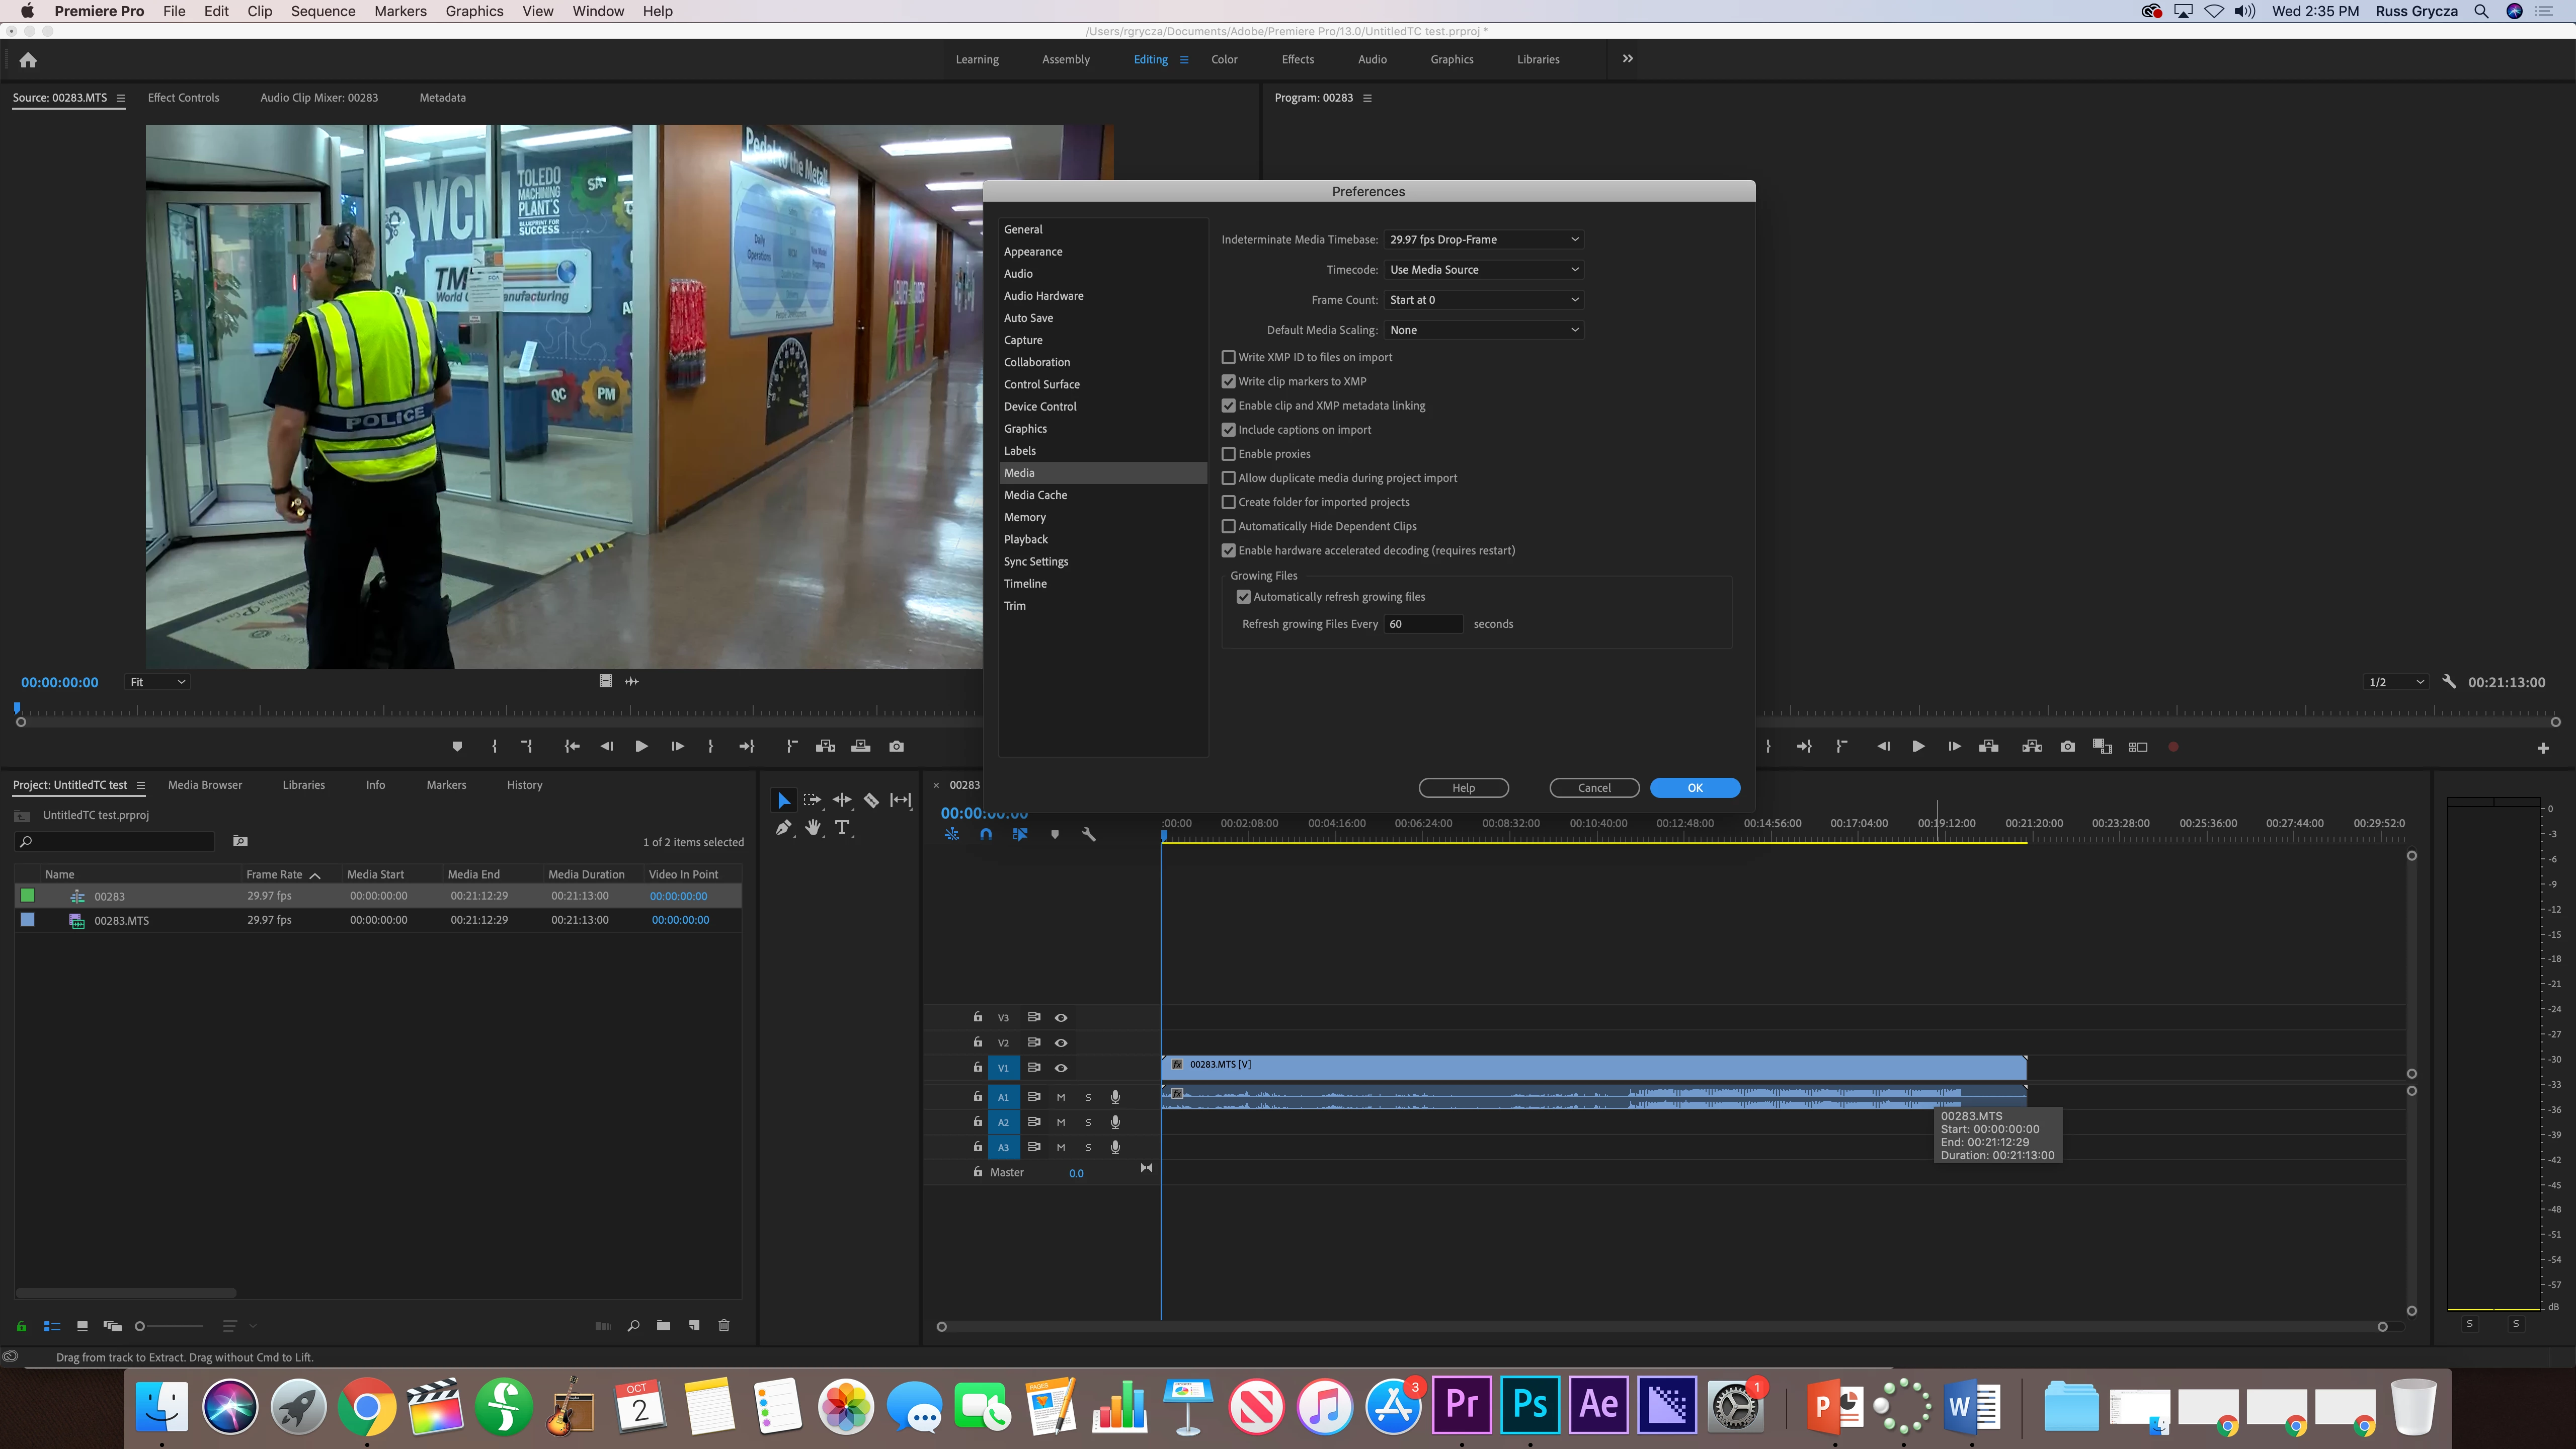Open the Fit zoom level dropdown
This screenshot has height=1449, width=2576.
pyautogui.click(x=158, y=682)
